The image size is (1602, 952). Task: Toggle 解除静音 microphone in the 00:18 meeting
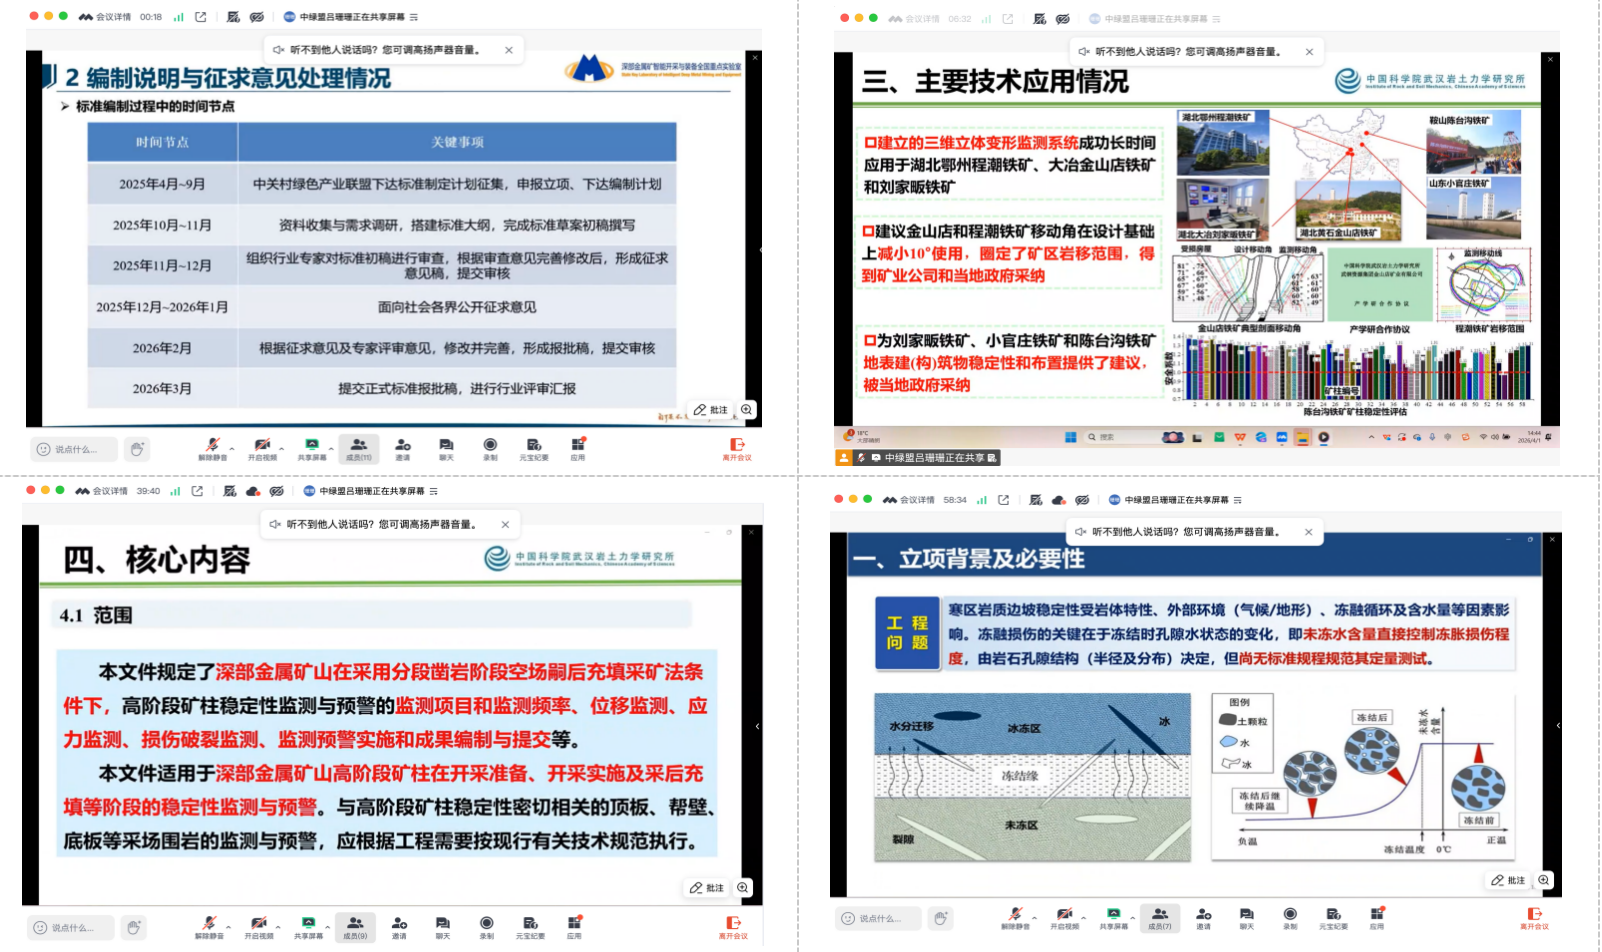coord(211,448)
